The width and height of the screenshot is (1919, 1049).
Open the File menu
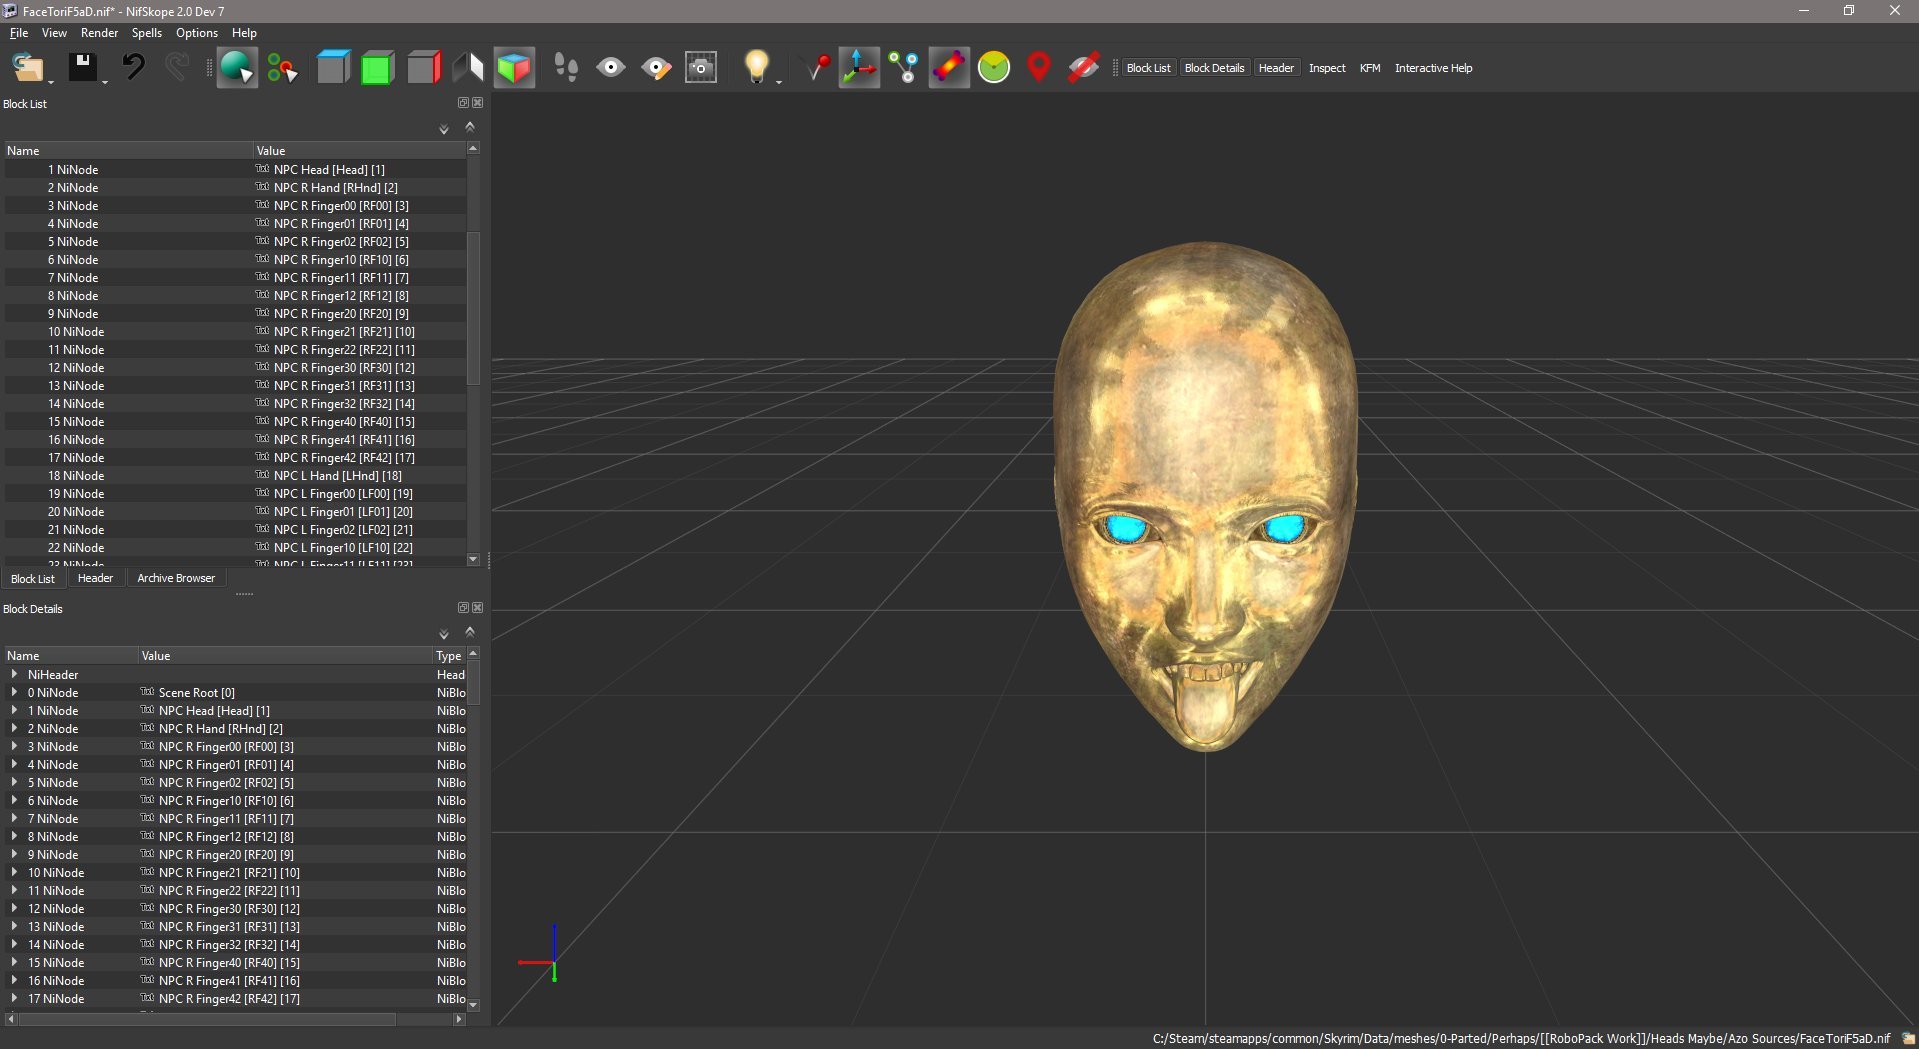click(x=19, y=33)
